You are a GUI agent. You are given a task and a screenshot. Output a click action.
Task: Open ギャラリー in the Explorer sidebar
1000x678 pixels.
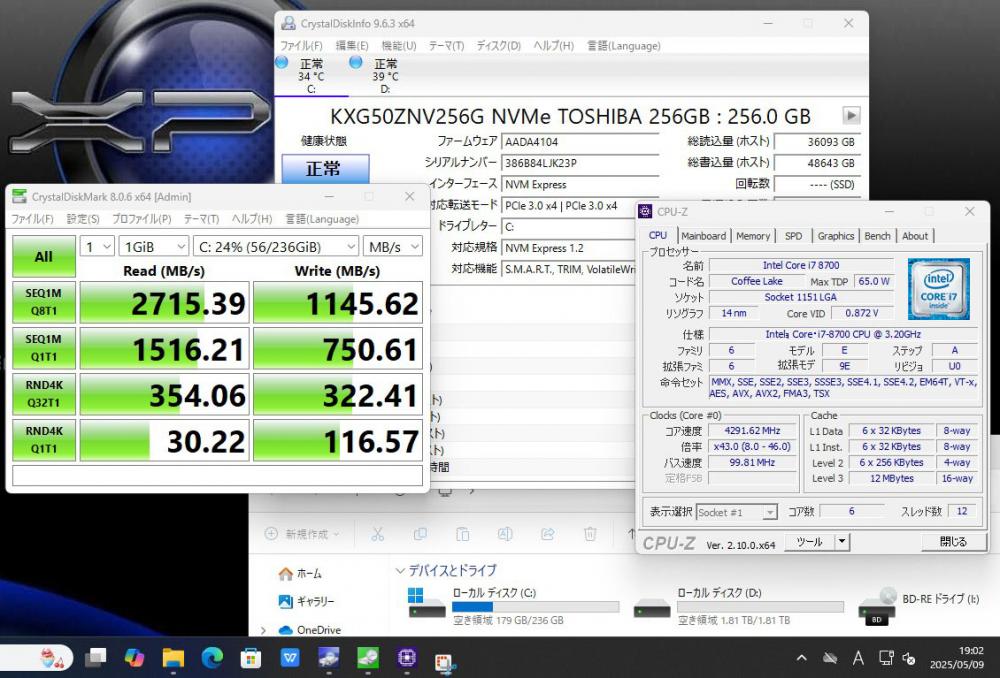pyautogui.click(x=306, y=601)
